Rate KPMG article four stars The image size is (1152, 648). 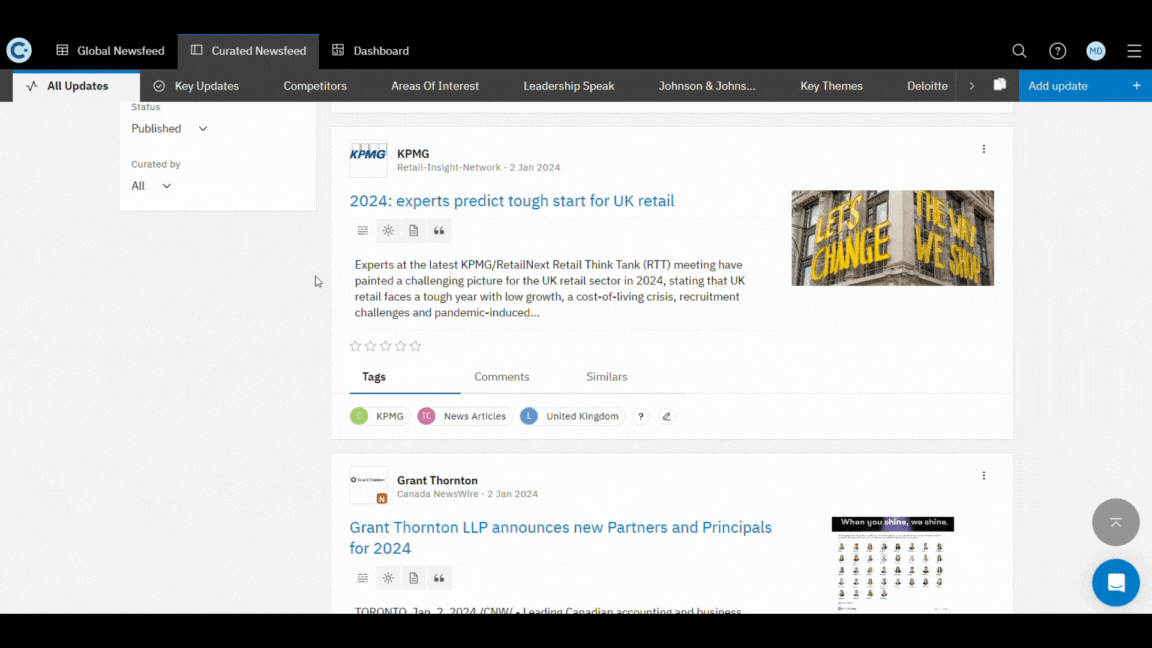point(400,346)
